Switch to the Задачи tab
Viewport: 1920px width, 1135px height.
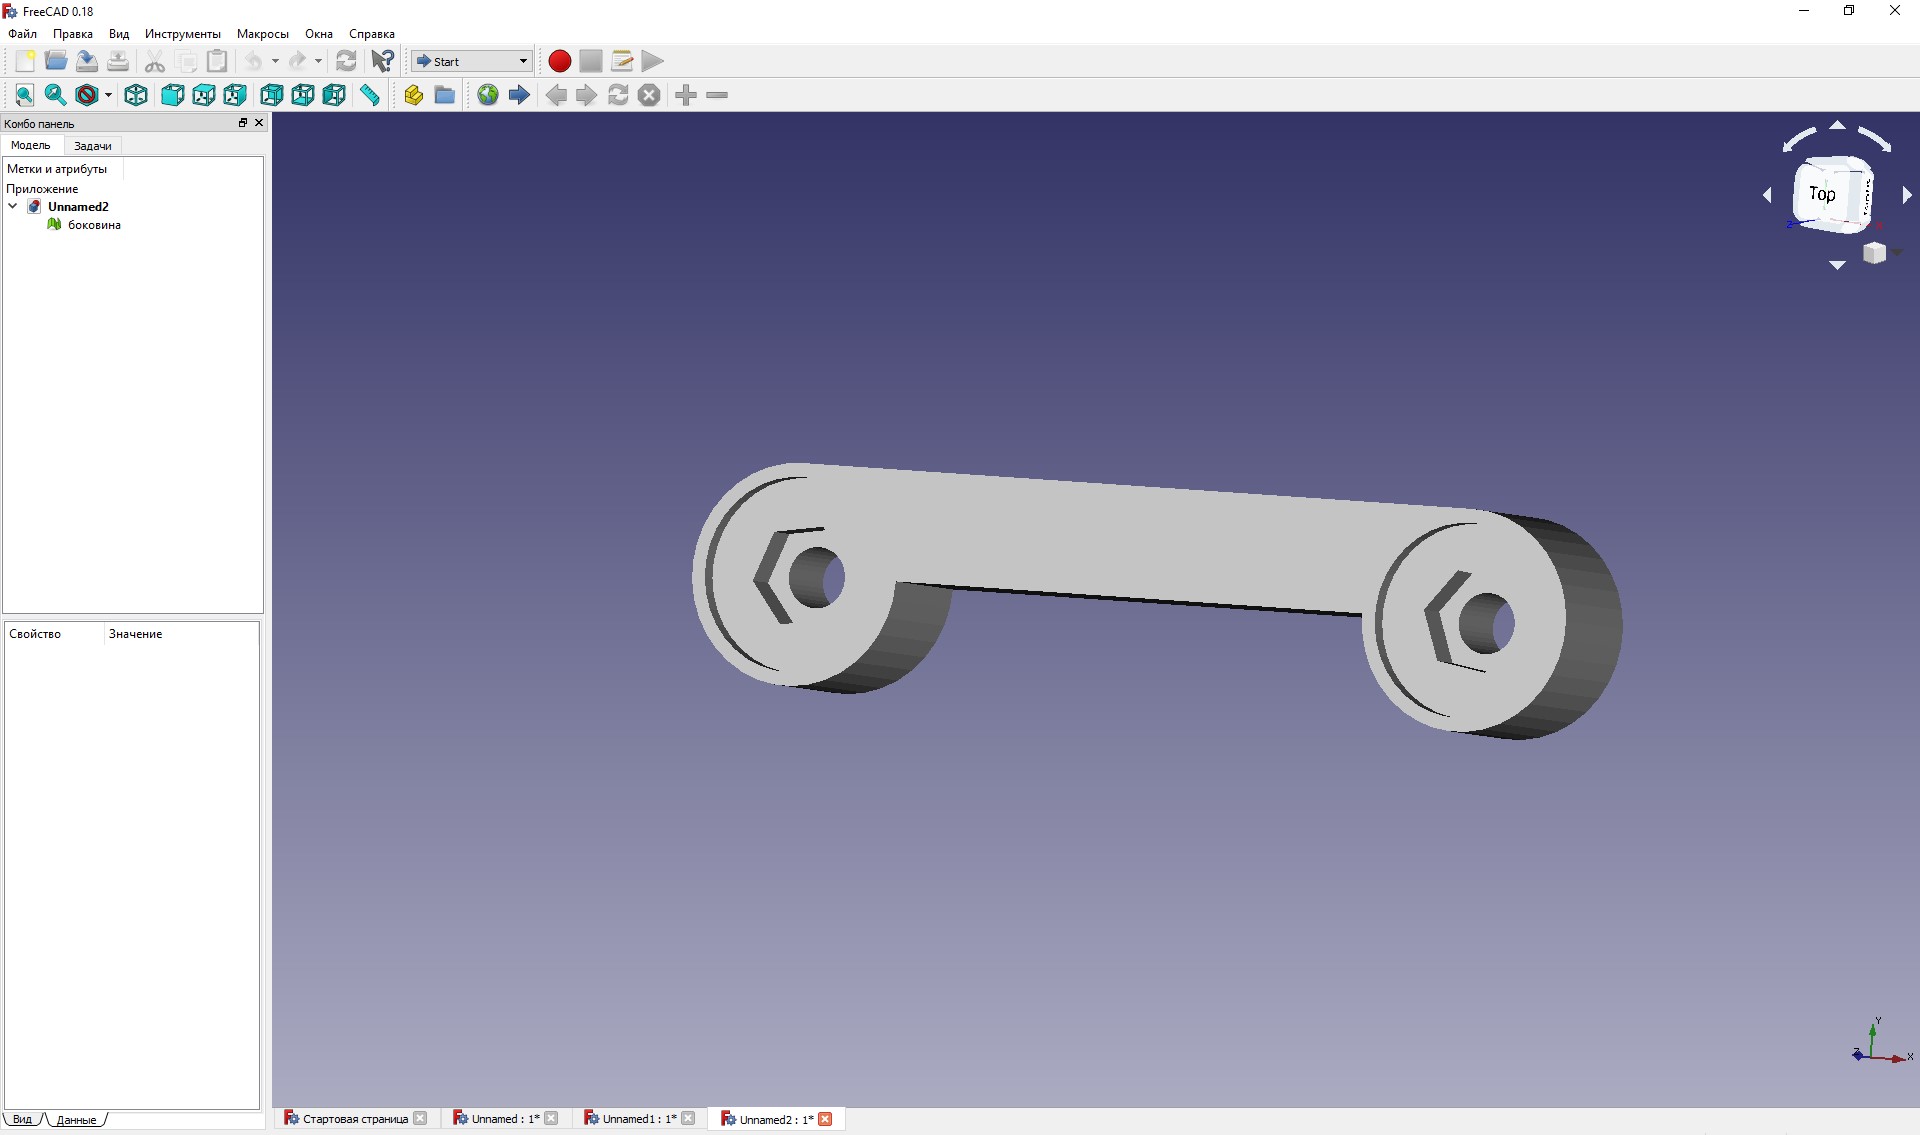coord(93,146)
